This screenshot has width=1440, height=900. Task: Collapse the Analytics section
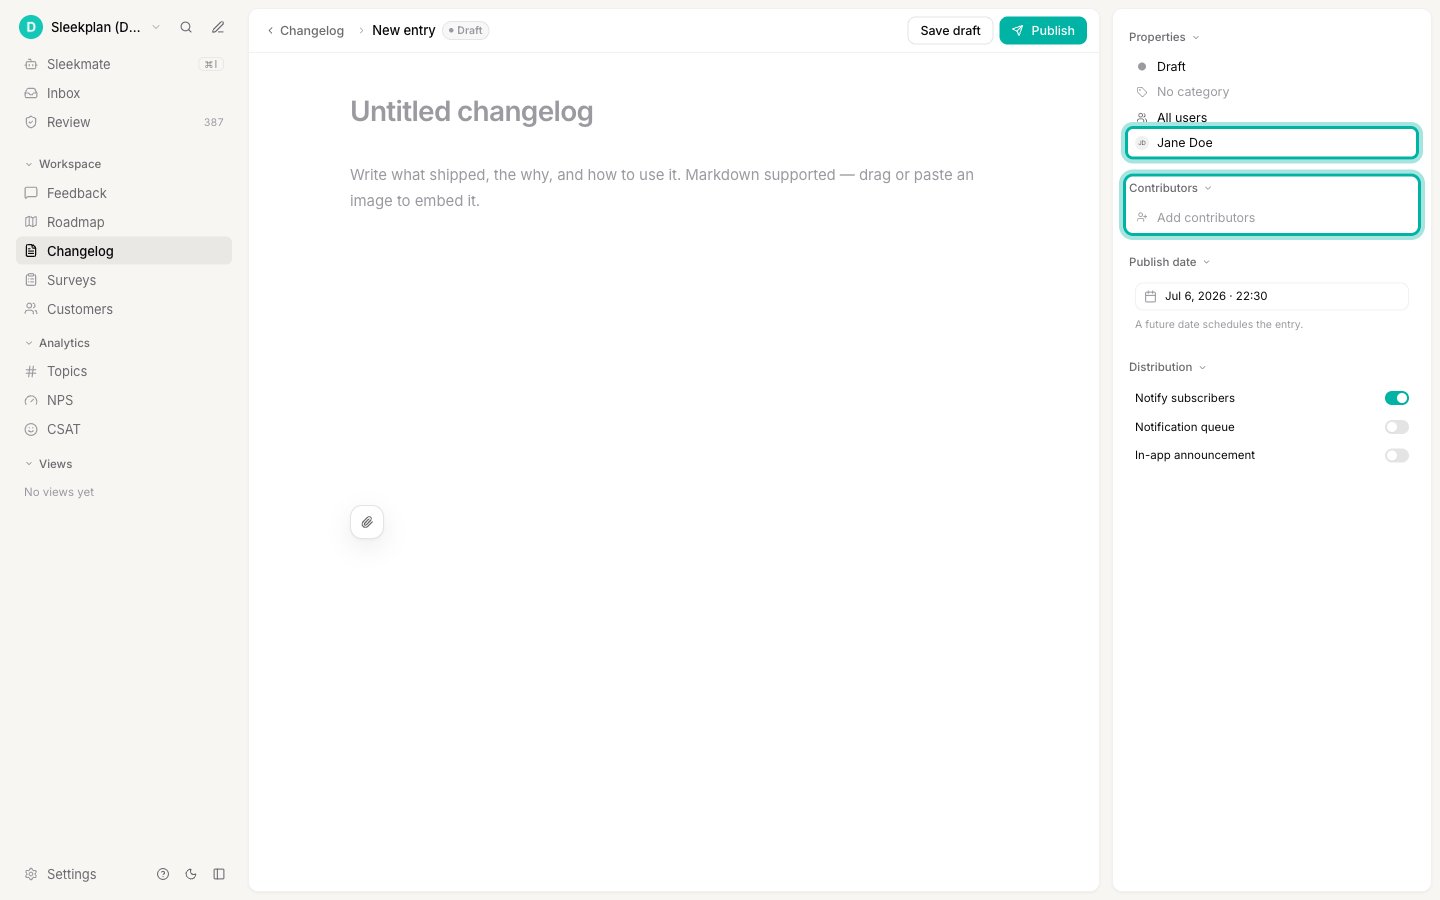coord(57,343)
